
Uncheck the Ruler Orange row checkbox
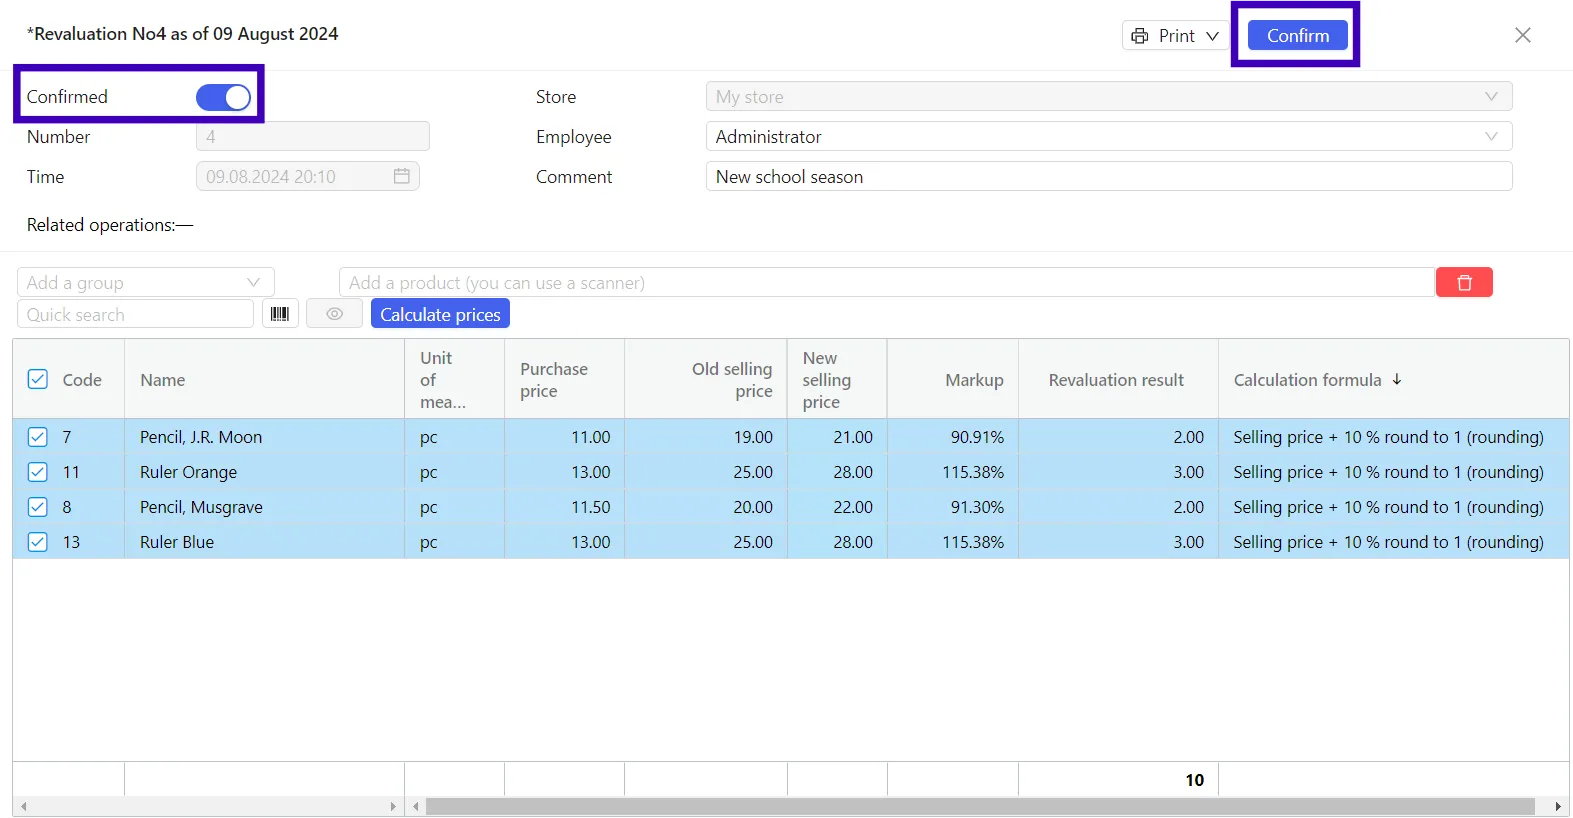click(38, 472)
